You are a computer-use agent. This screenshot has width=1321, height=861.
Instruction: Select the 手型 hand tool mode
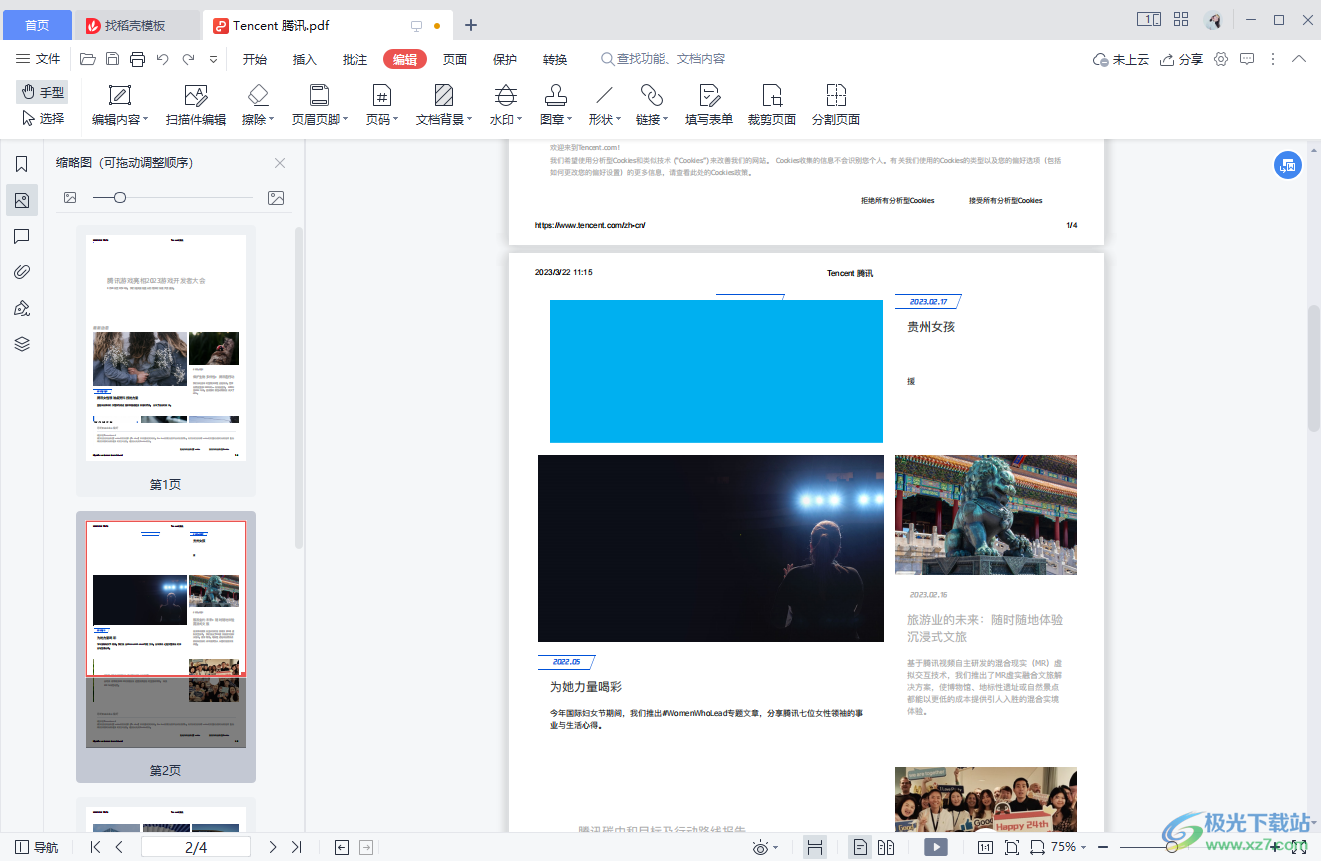pos(42,92)
